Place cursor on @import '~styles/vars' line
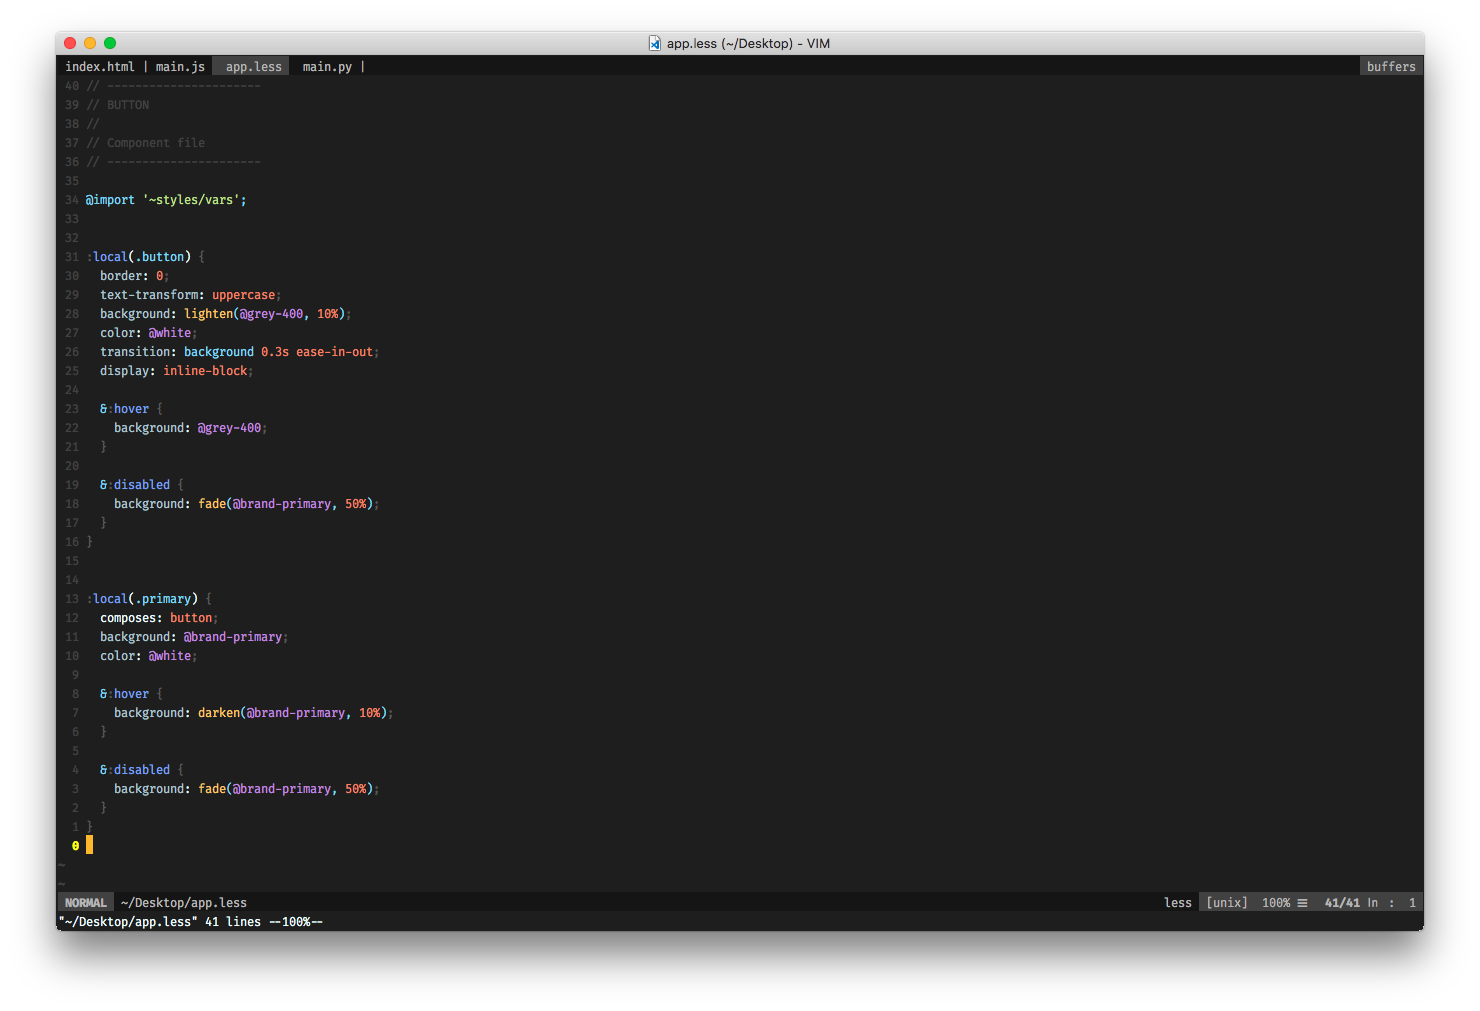 coord(166,200)
